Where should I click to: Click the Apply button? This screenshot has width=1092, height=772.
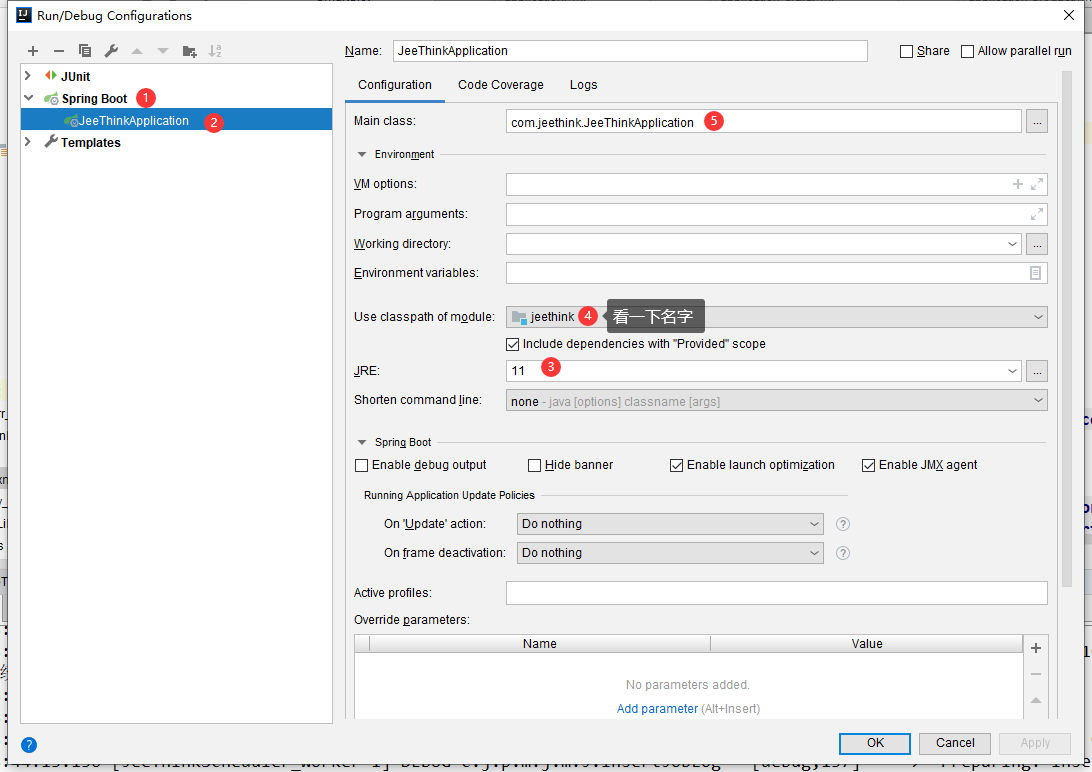pos(1035,743)
